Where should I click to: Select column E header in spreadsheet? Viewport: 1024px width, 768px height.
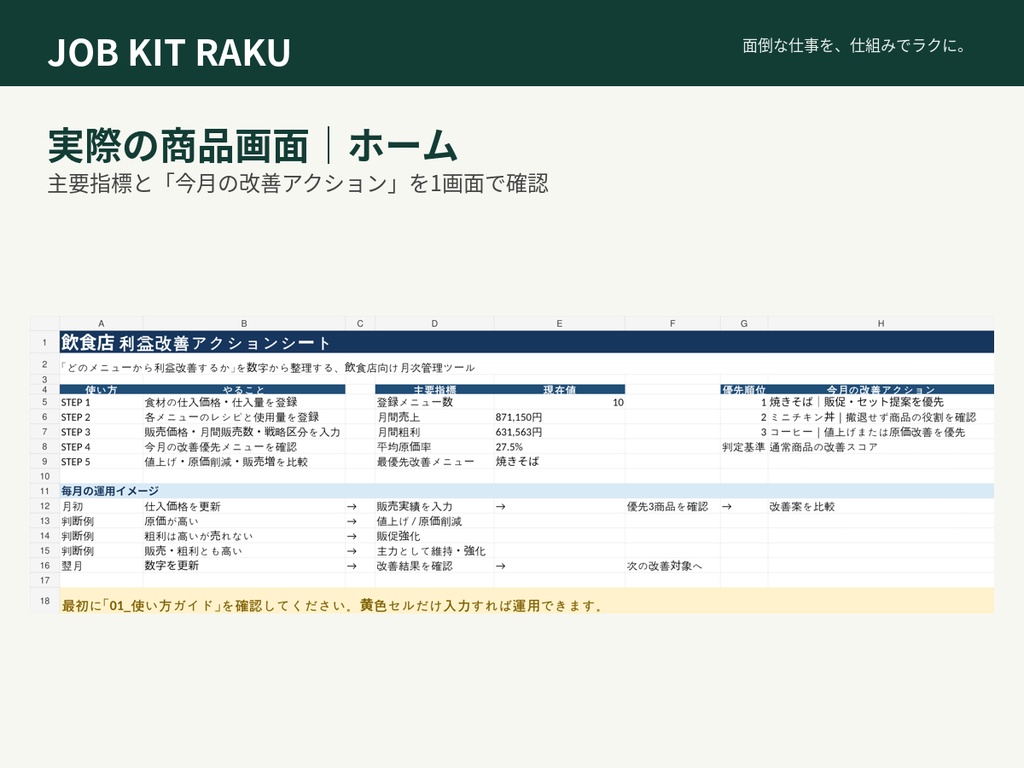click(559, 323)
